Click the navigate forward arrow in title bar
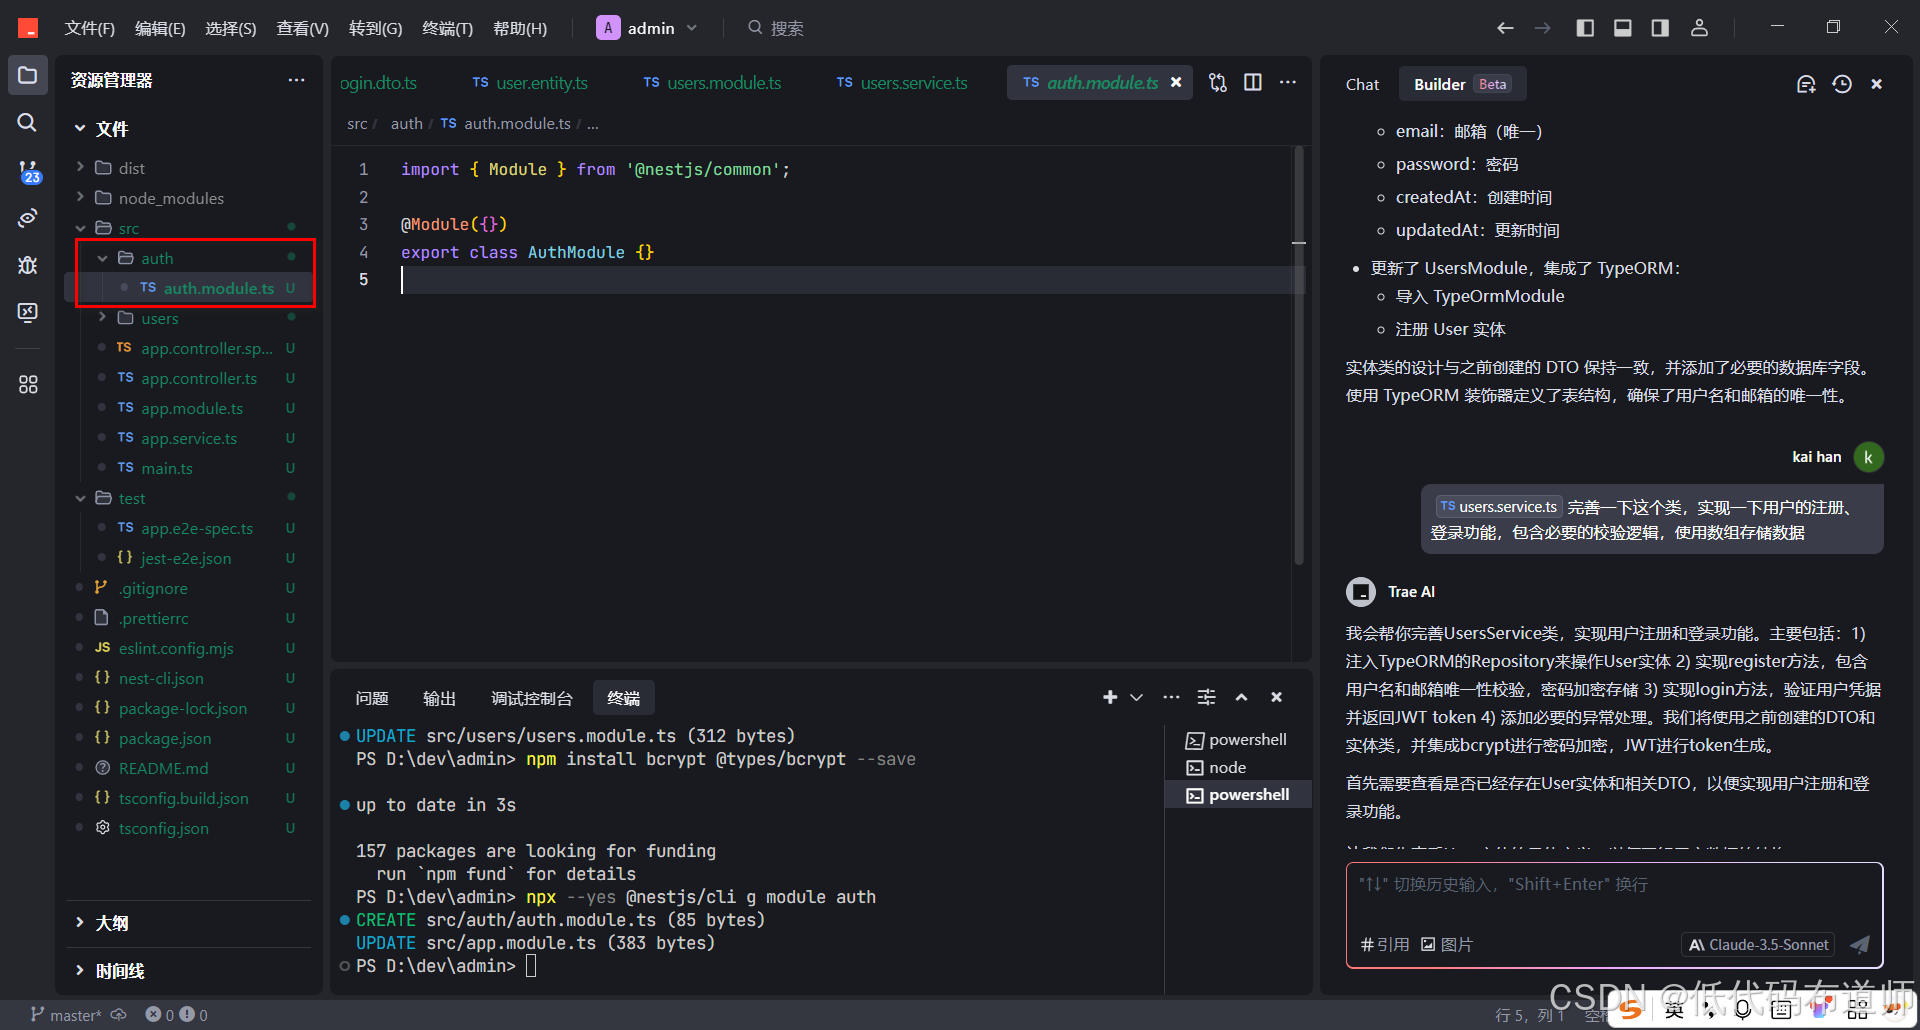The image size is (1920, 1030). (1543, 28)
